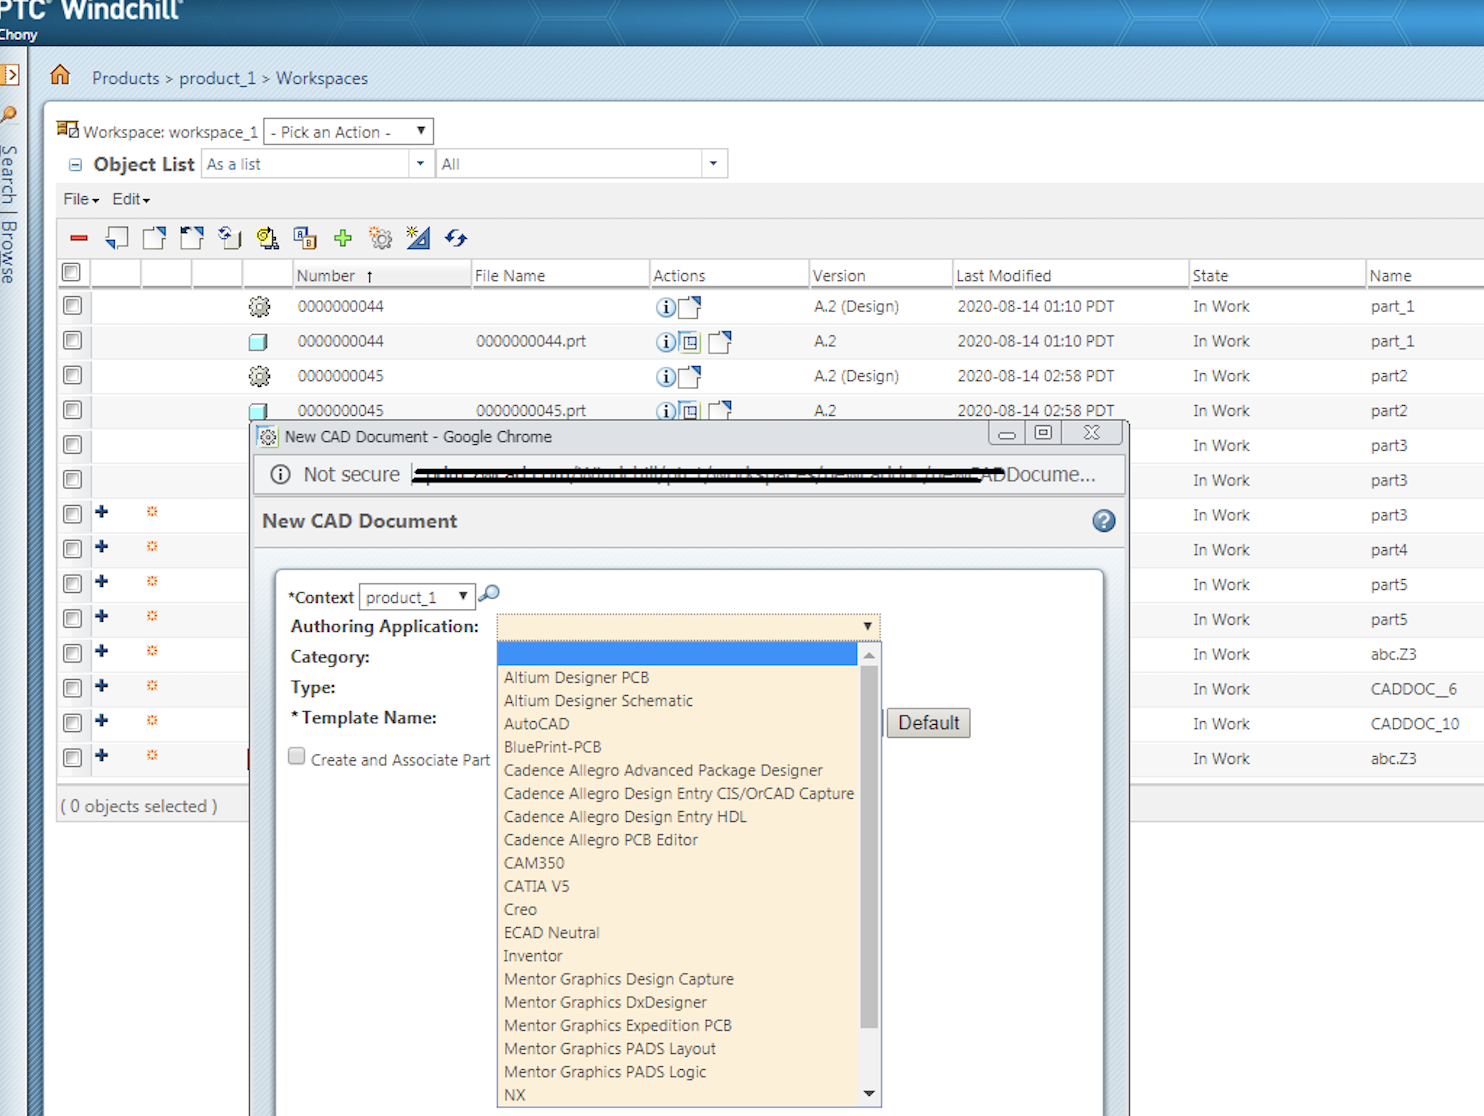Open the File menu
1484x1116 pixels.
78,199
